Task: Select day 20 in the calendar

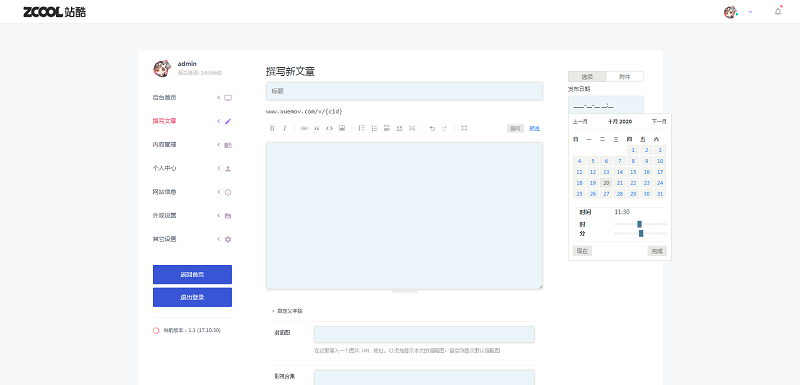Action: click(x=606, y=183)
